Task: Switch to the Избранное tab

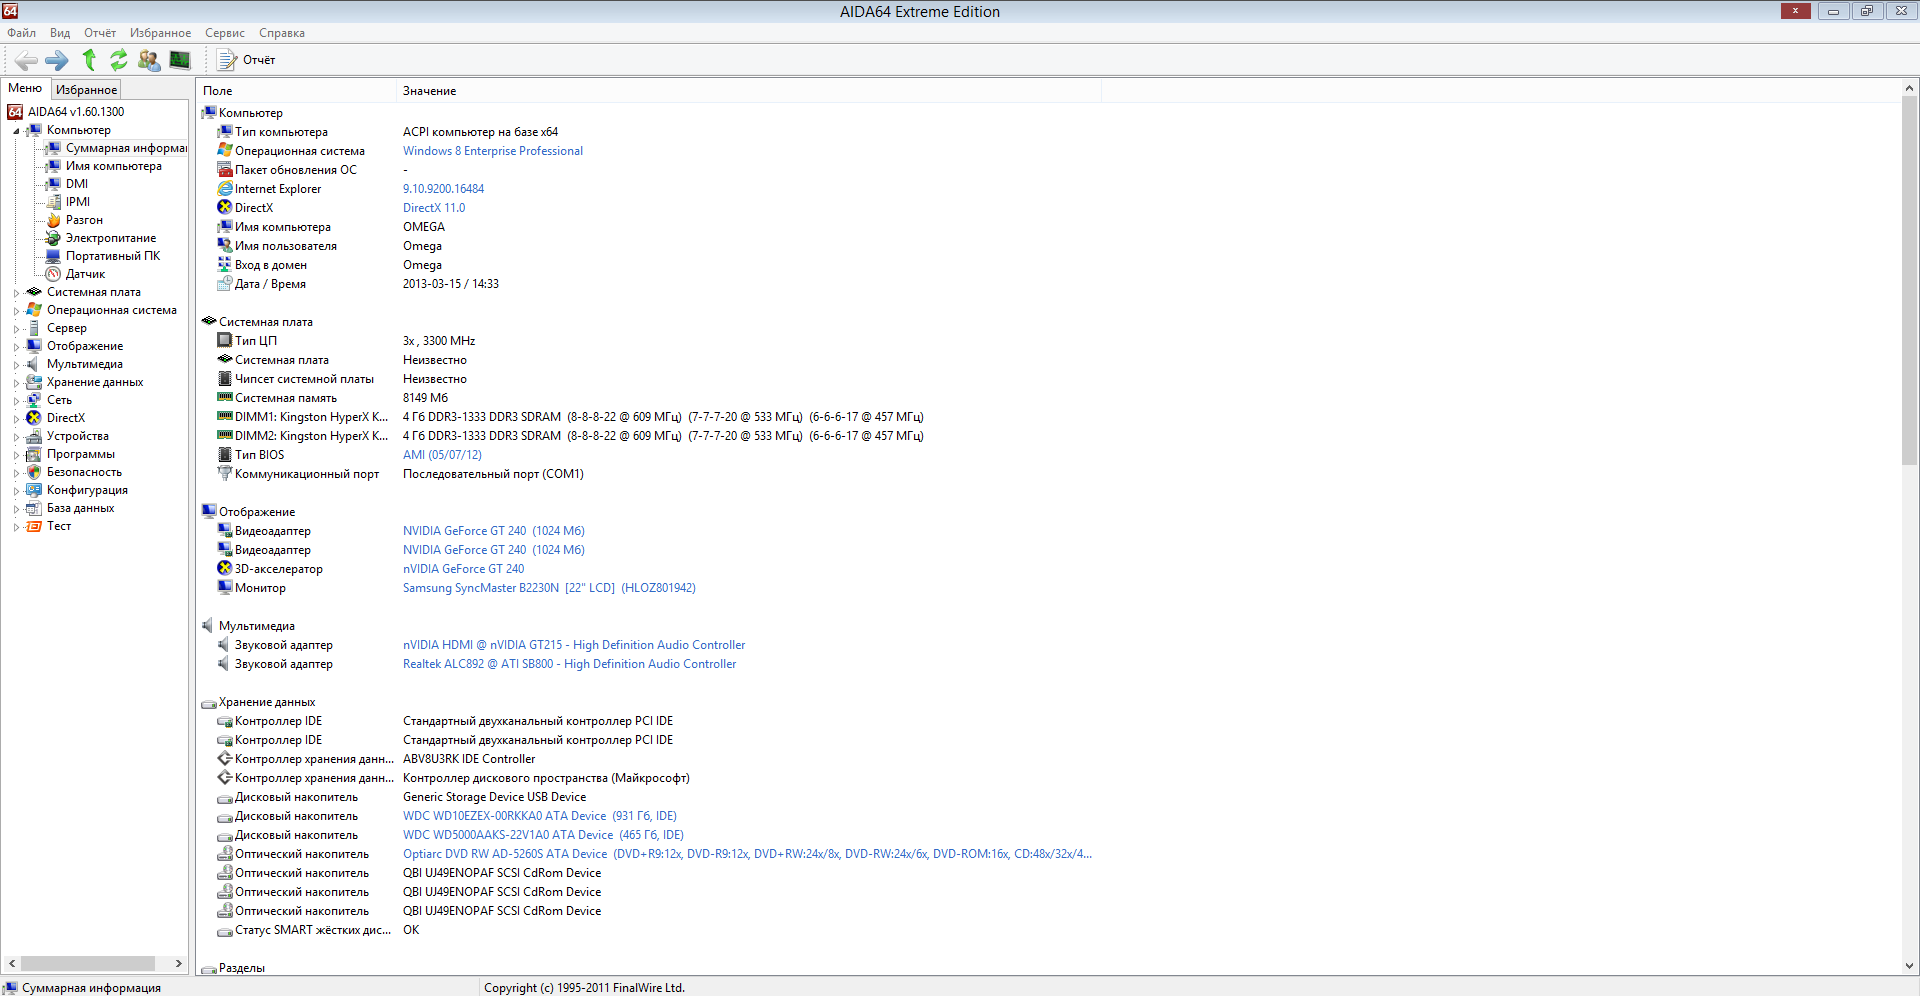Action: (86, 90)
